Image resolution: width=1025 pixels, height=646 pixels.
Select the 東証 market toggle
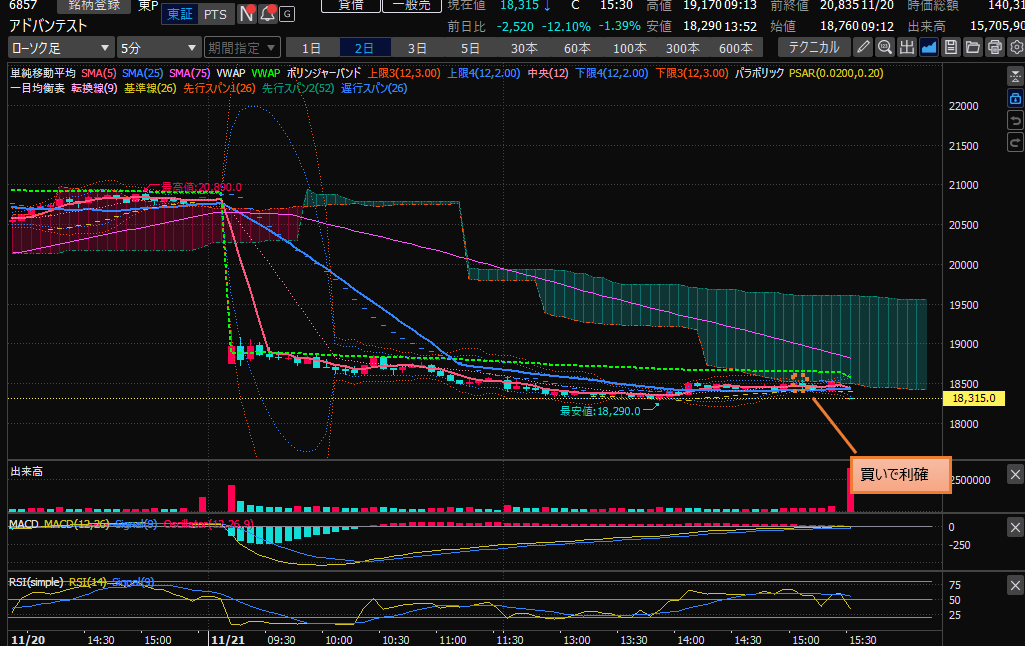(x=179, y=14)
